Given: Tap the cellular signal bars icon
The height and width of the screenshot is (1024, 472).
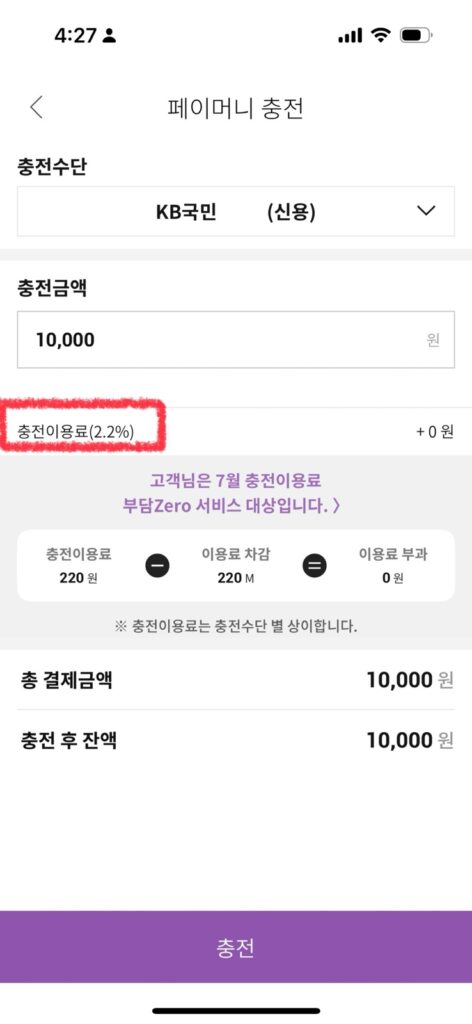Looking at the screenshot, I should click(350, 36).
